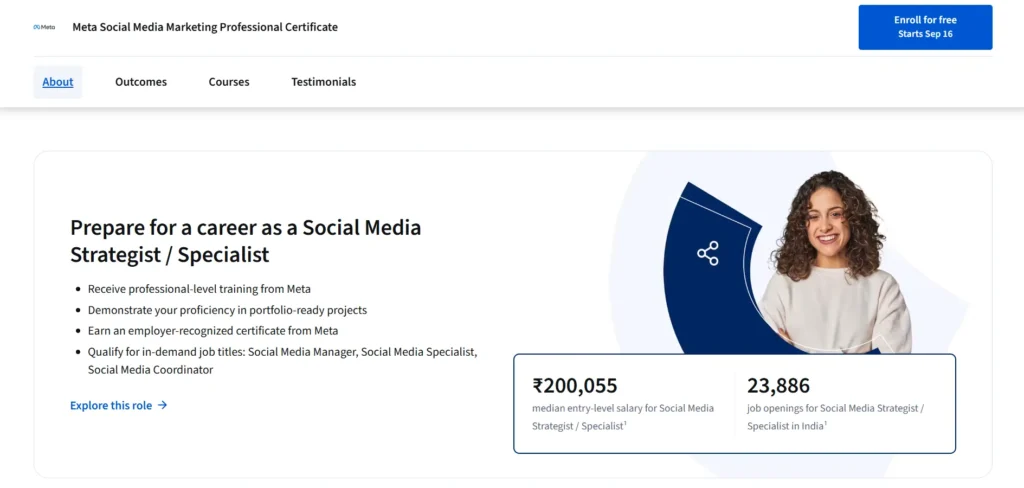Switch to the Outcomes tab
Image resolution: width=1024 pixels, height=488 pixels.
click(141, 82)
